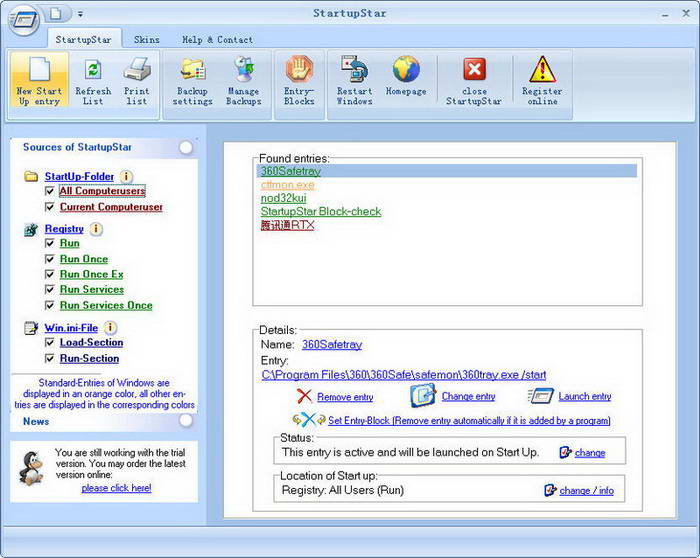
Task: Select nod32kui in Found entries list
Action: (282, 198)
